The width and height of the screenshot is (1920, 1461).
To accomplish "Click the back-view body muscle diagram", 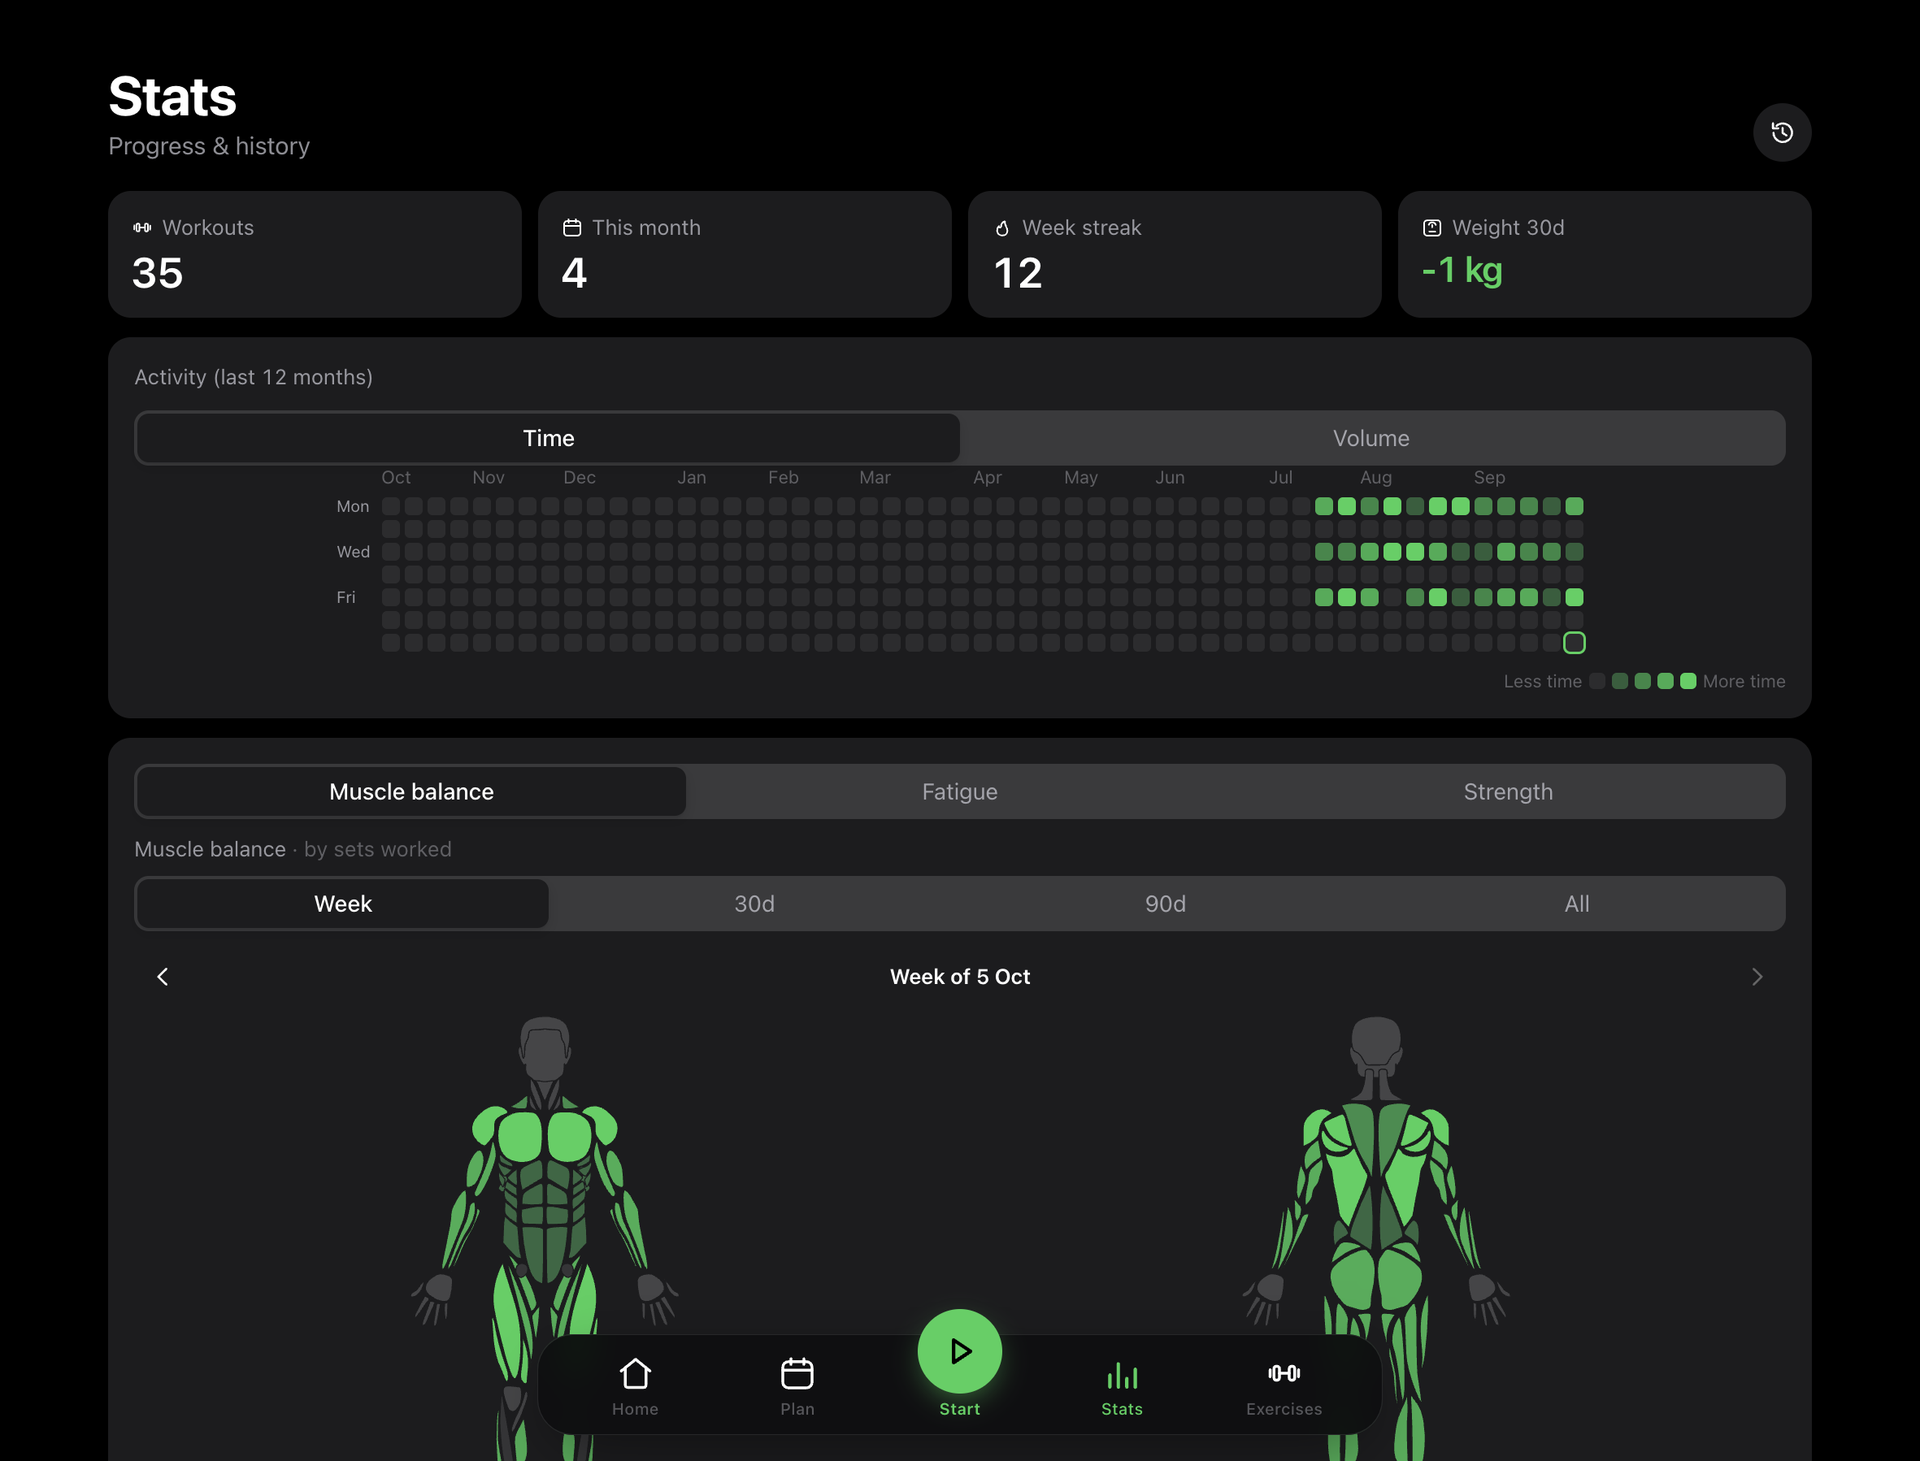I will (1376, 1238).
